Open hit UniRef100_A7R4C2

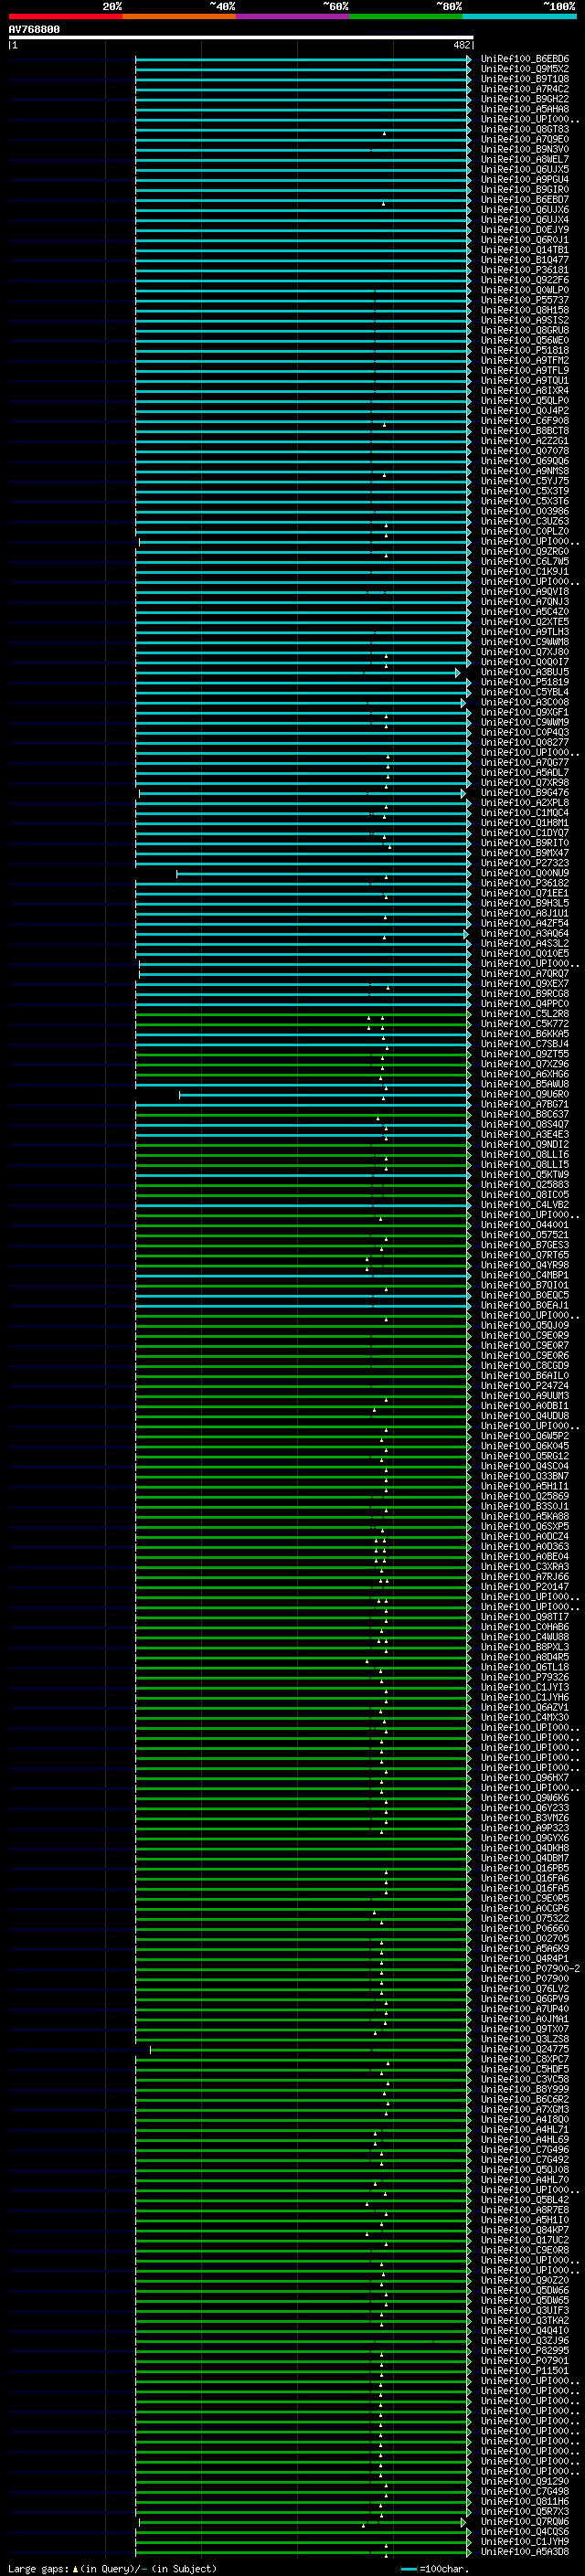coord(524,89)
